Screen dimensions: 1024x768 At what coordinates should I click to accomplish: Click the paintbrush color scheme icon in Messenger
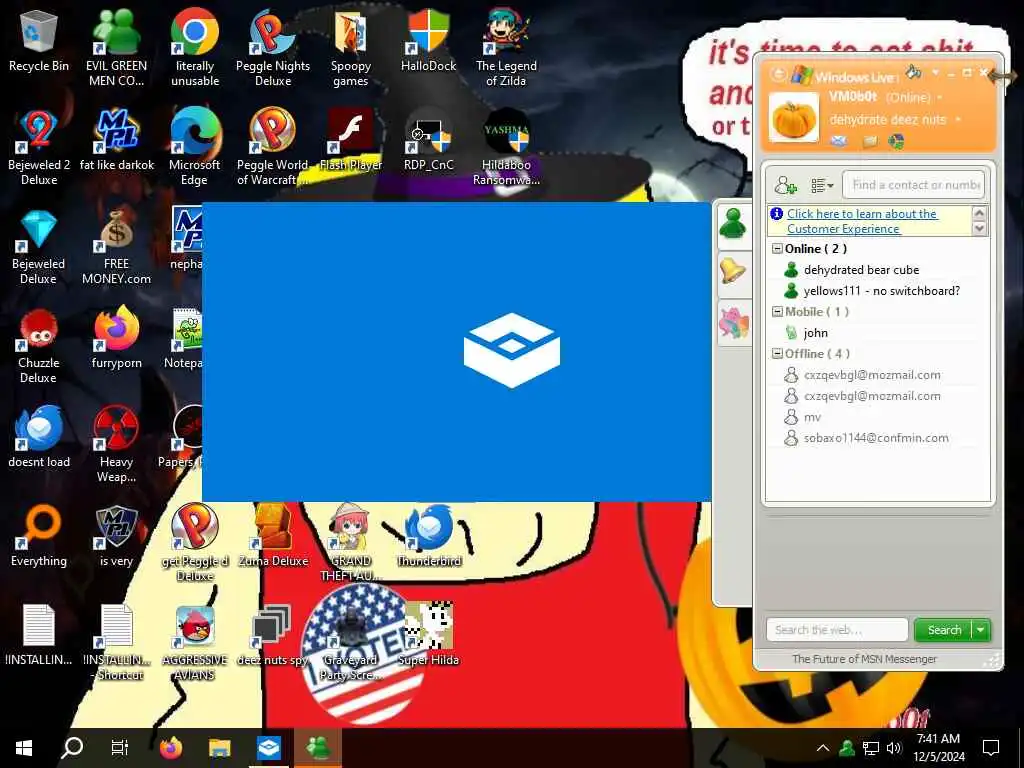(914, 71)
